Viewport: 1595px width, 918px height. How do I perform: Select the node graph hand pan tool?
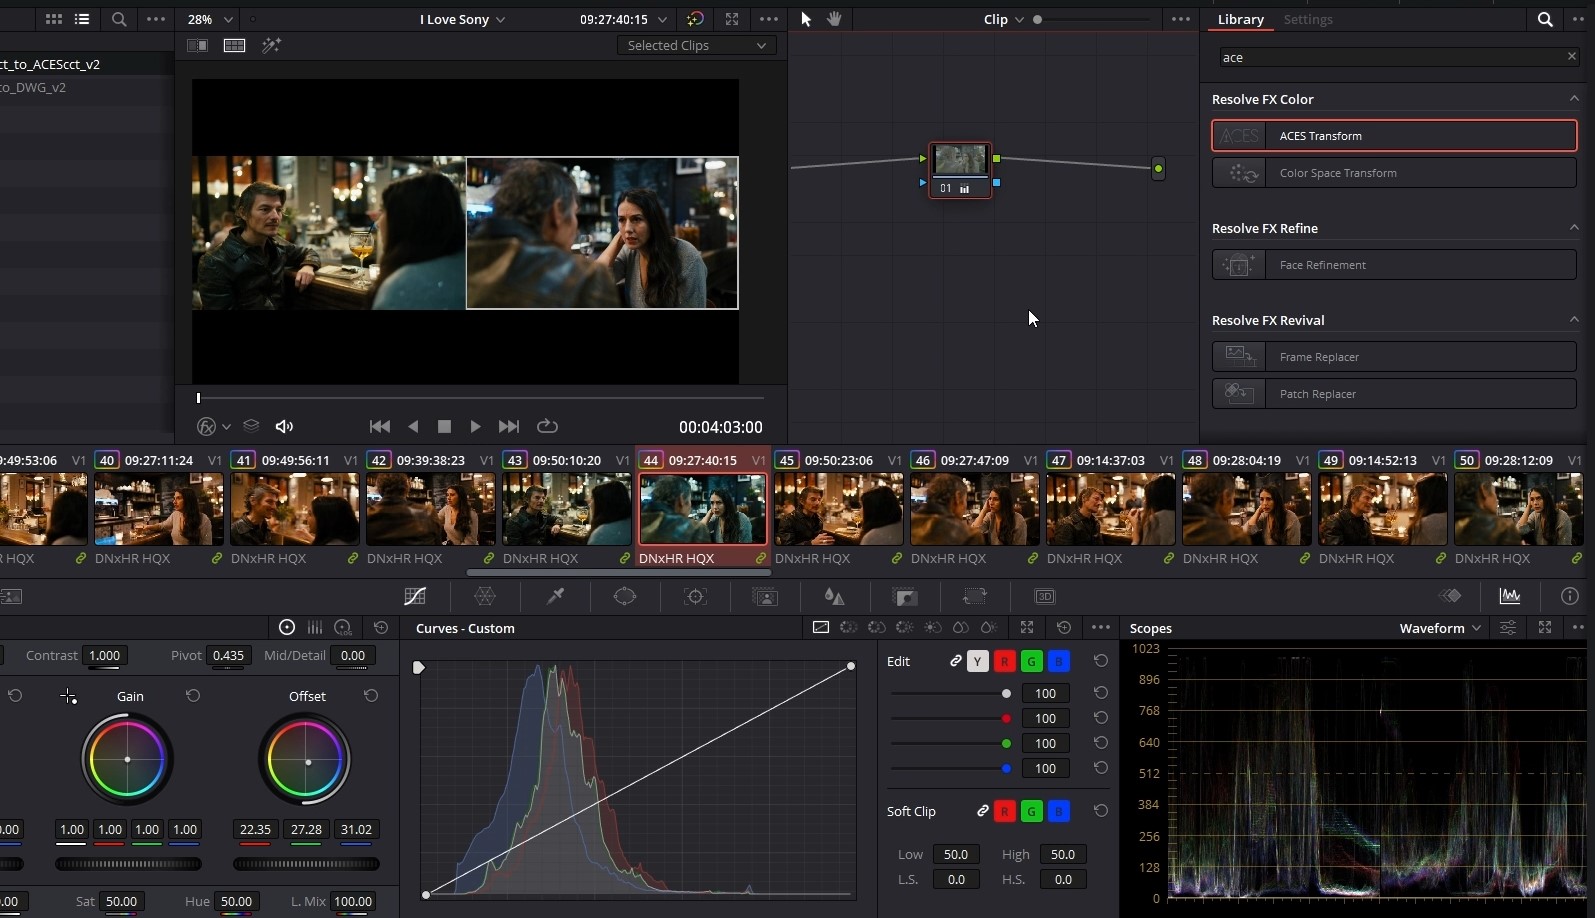(x=834, y=19)
